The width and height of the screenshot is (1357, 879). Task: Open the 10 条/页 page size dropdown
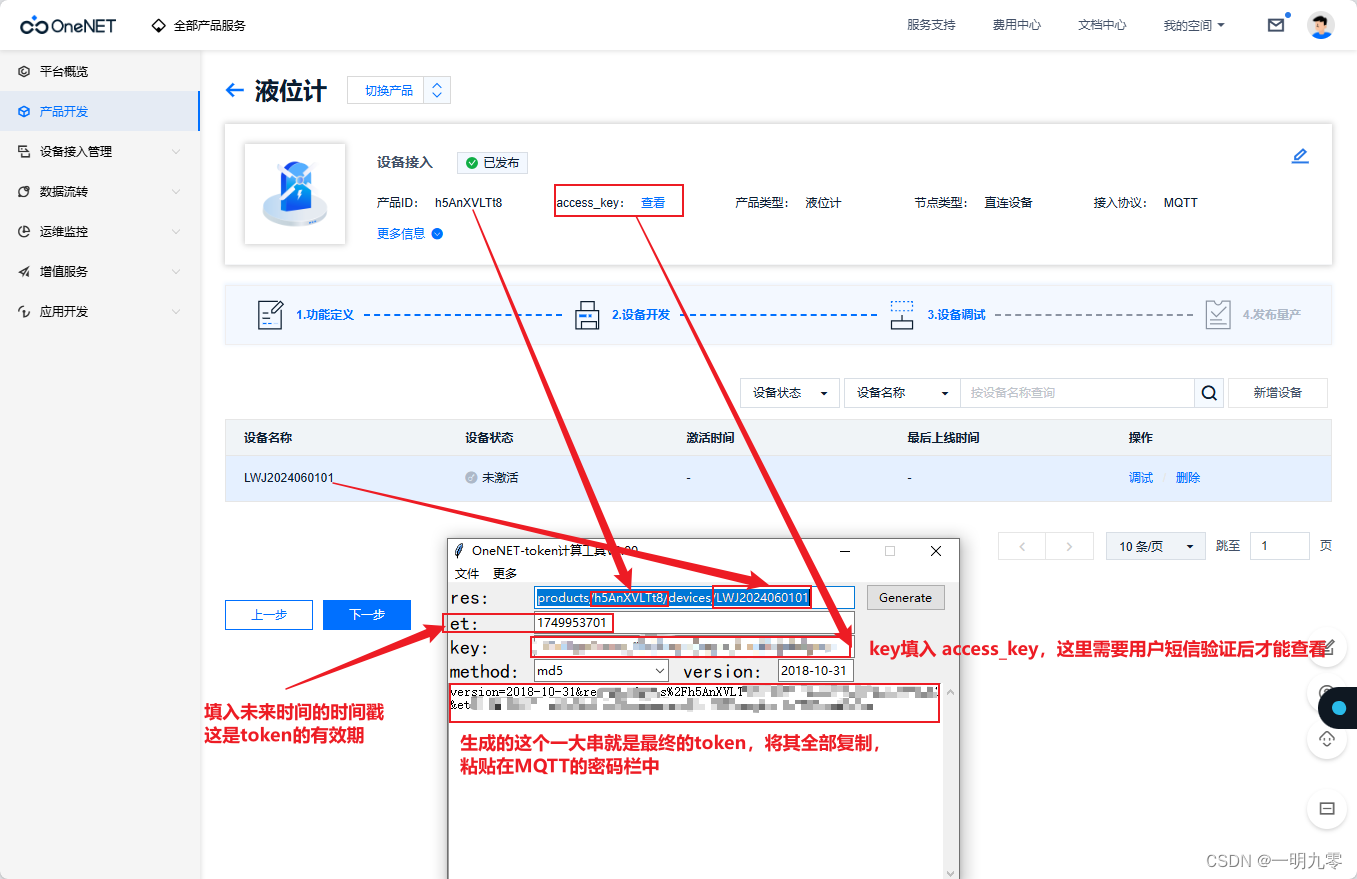pos(1155,546)
